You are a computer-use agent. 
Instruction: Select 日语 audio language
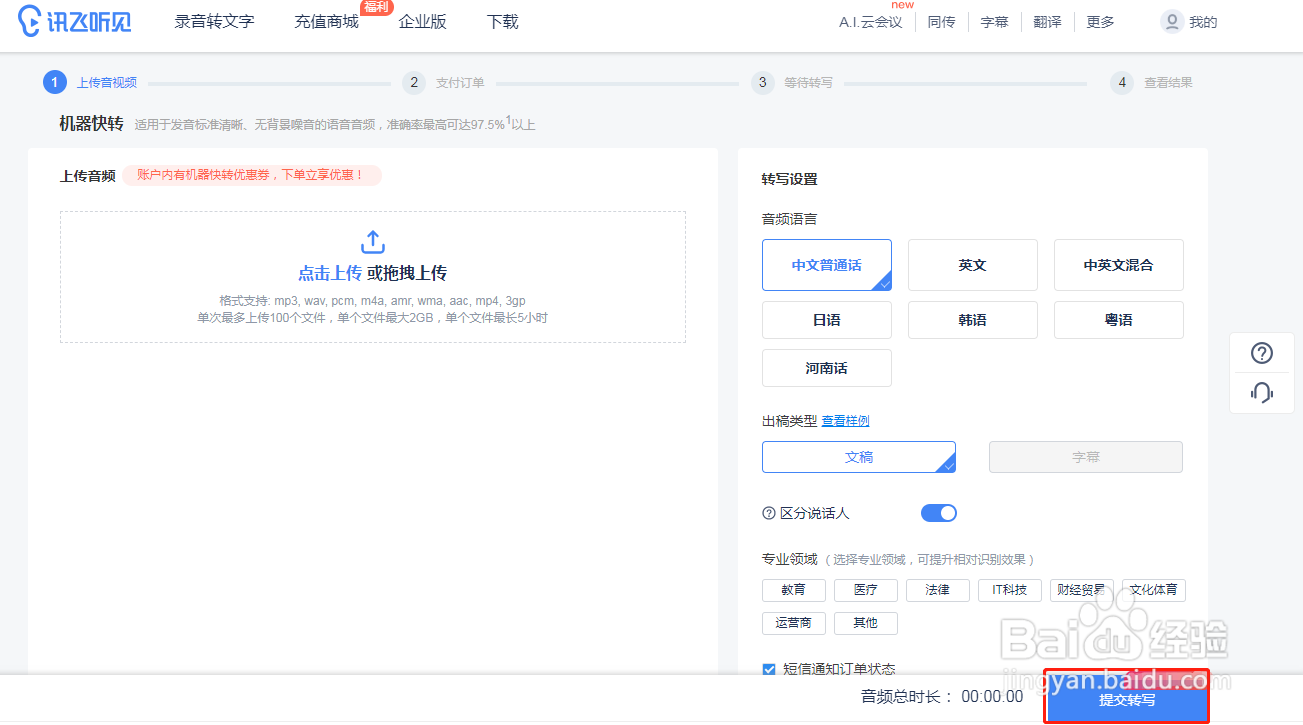[827, 320]
